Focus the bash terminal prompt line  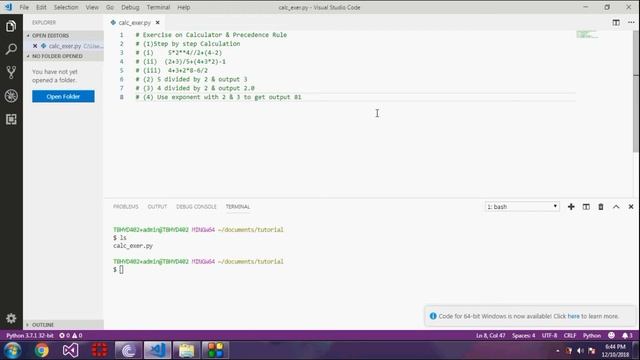[118, 269]
